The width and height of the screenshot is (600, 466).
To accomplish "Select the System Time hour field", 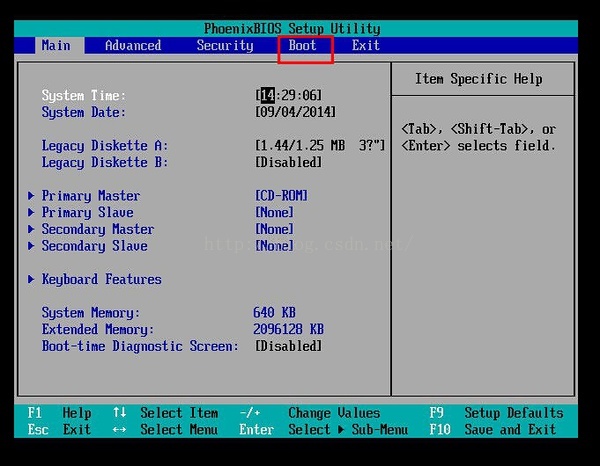I will [x=267, y=95].
